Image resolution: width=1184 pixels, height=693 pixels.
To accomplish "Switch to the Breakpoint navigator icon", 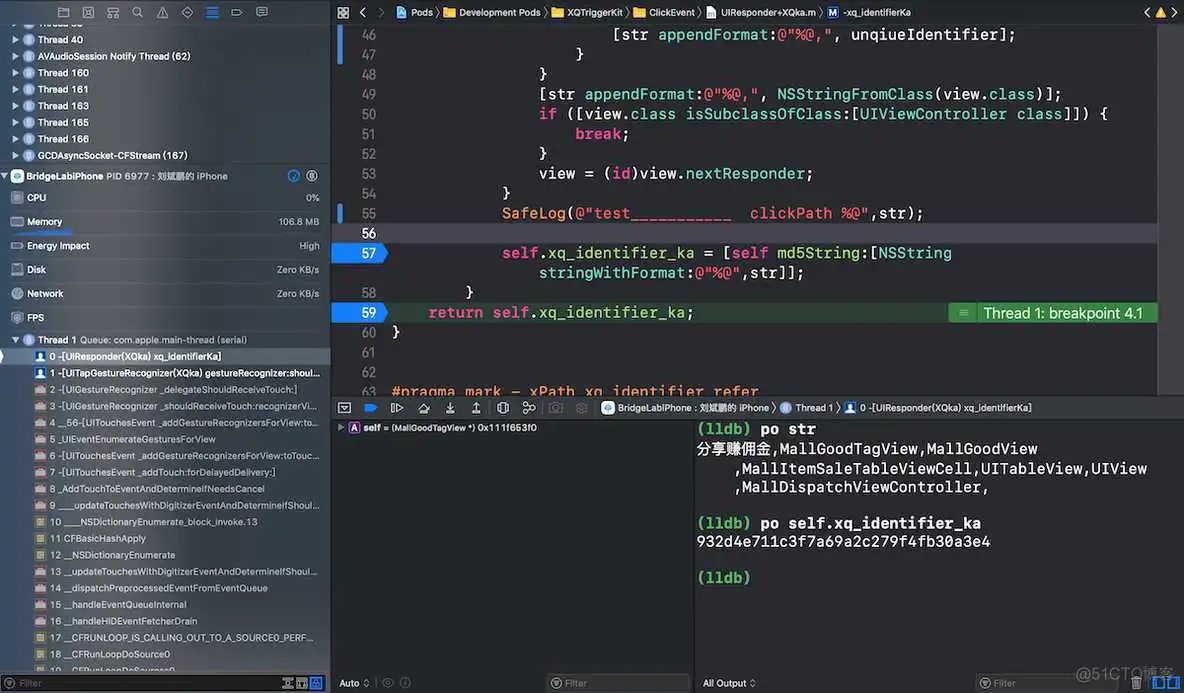I will pyautogui.click(x=237, y=12).
